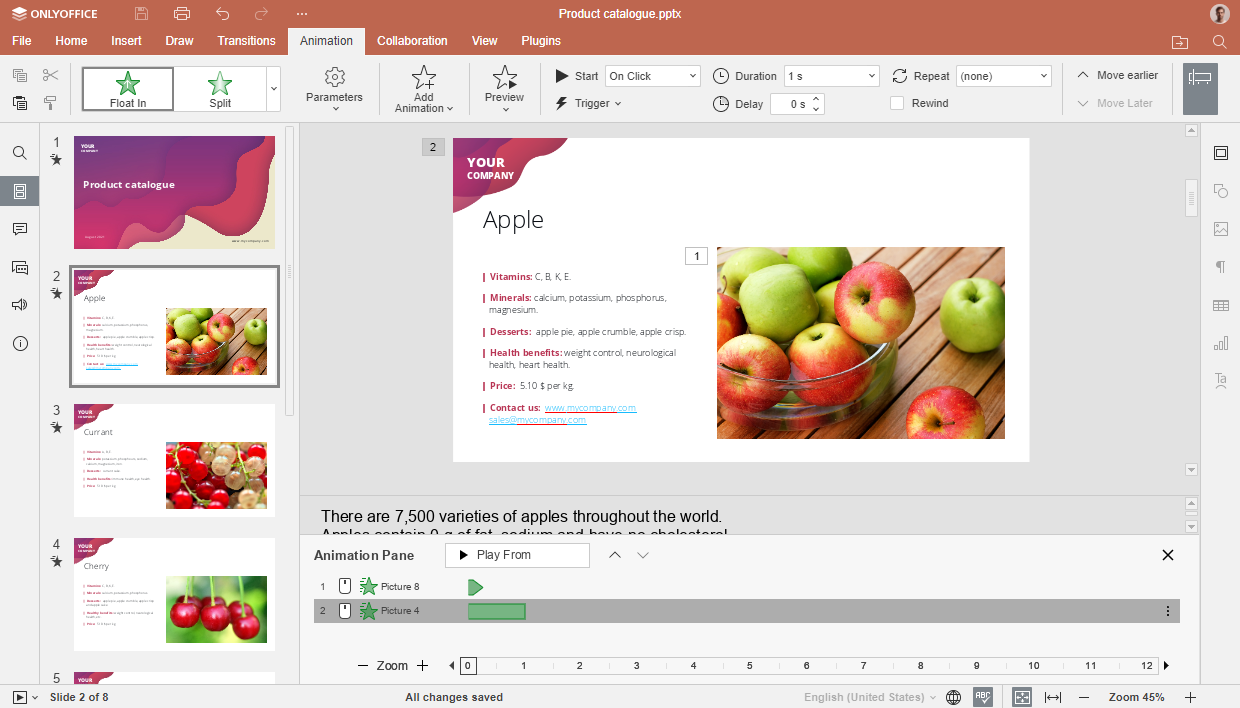Open the Start dropdown showing On Click

[x=653, y=76]
